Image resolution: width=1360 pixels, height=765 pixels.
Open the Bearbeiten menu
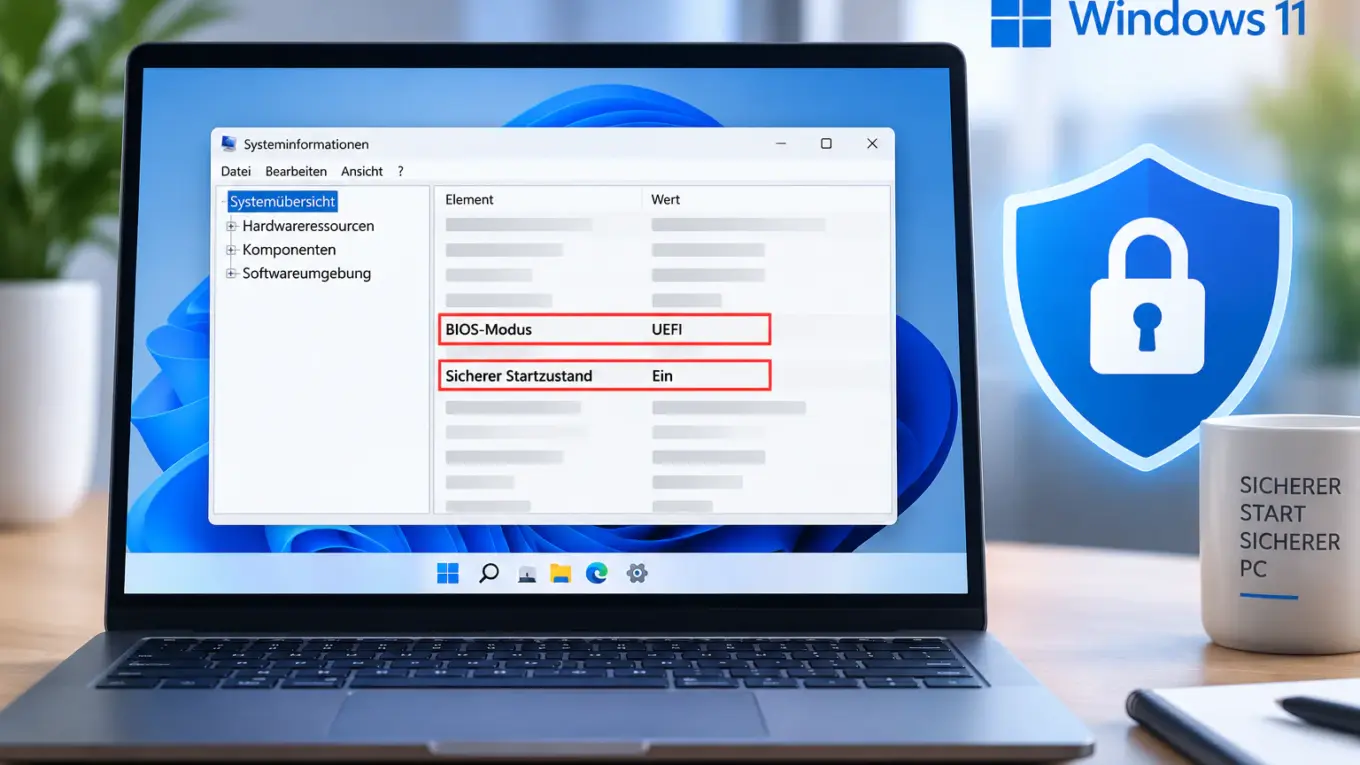(296, 171)
